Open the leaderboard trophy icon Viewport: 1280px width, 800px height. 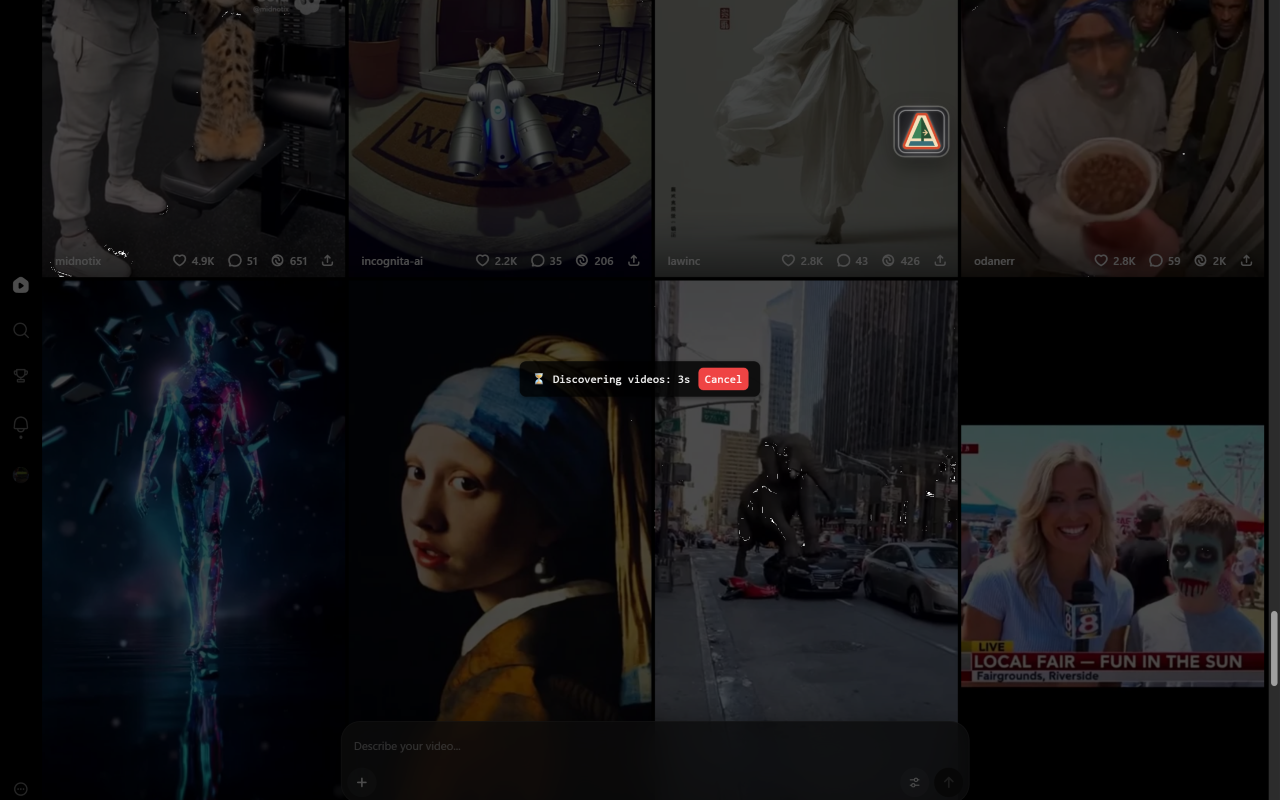20,375
